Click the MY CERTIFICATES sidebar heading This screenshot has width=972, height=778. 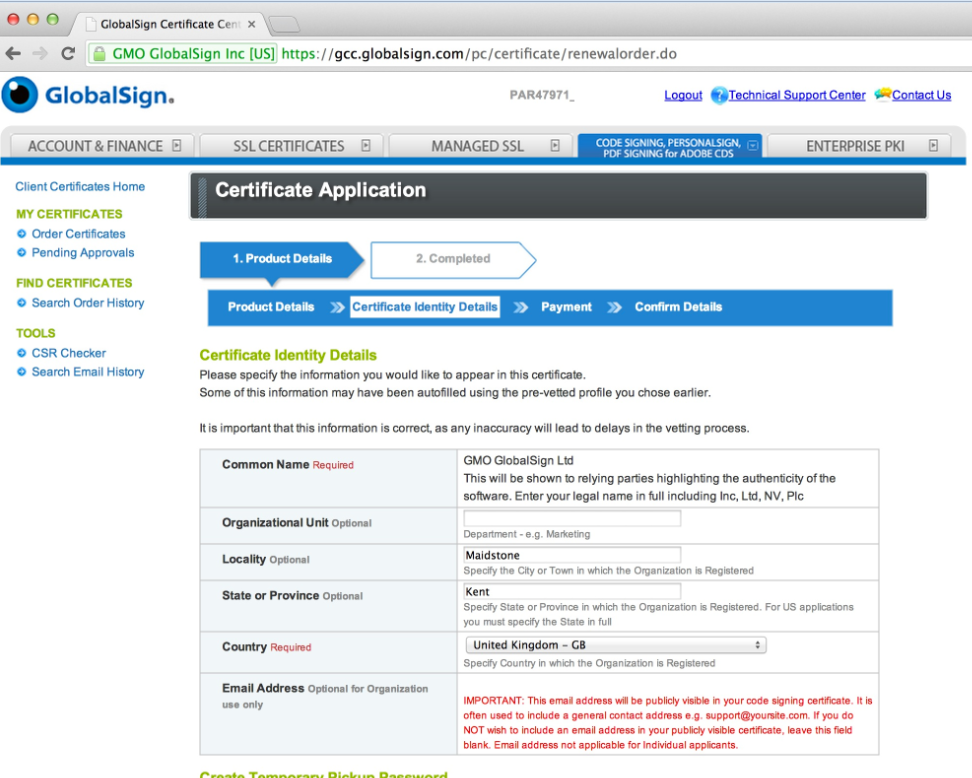[69, 214]
